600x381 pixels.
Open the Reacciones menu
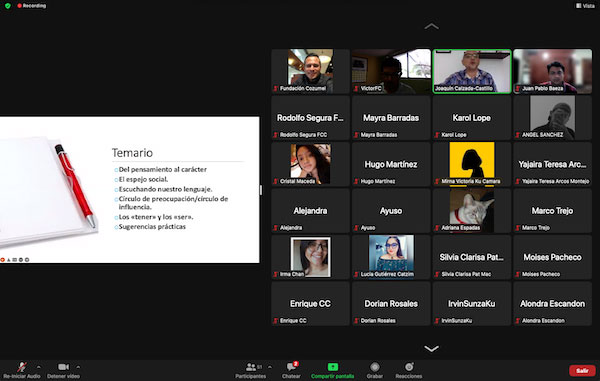click(x=409, y=370)
